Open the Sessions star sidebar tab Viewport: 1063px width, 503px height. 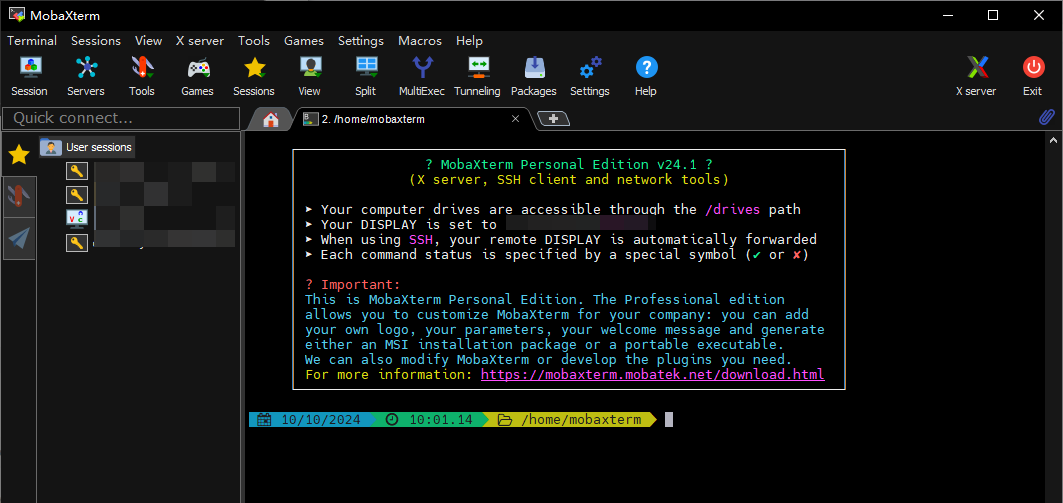(19, 154)
